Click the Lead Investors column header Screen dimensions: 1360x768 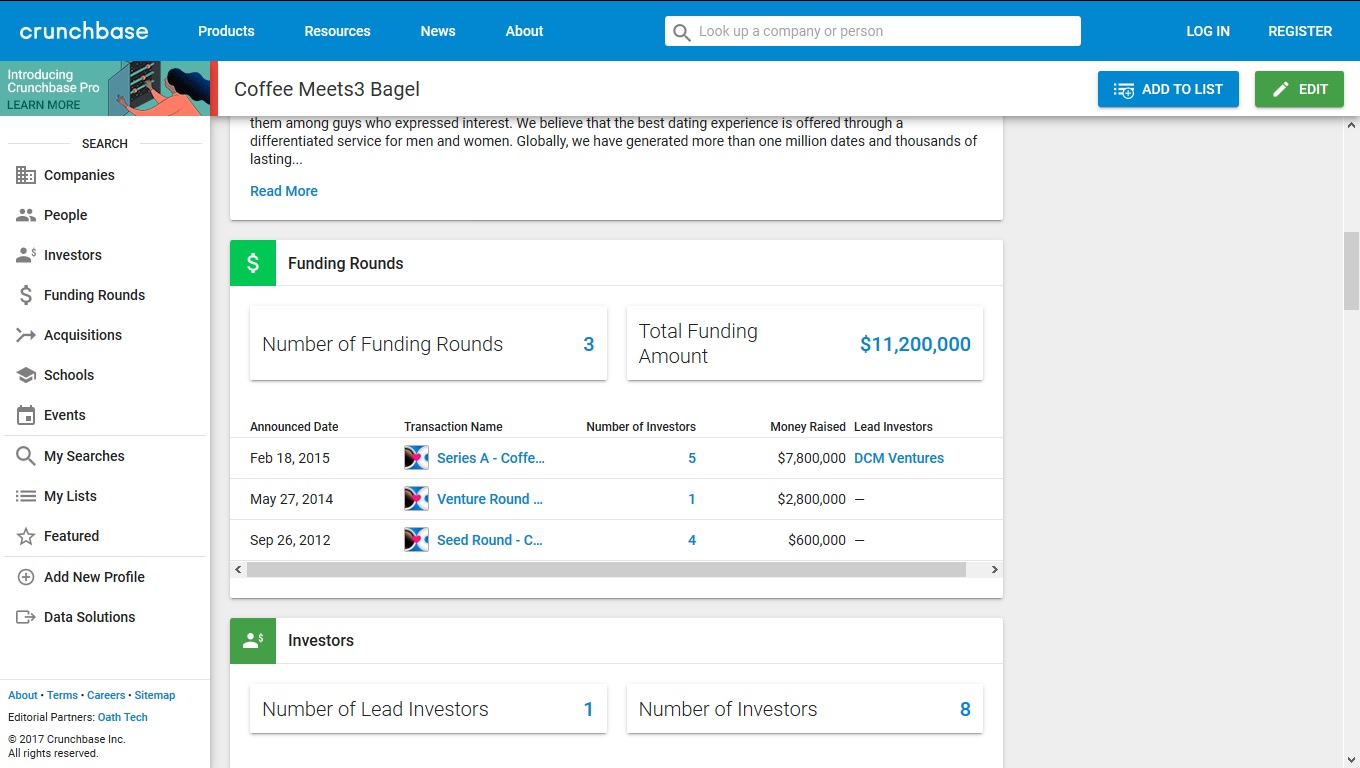[893, 427]
